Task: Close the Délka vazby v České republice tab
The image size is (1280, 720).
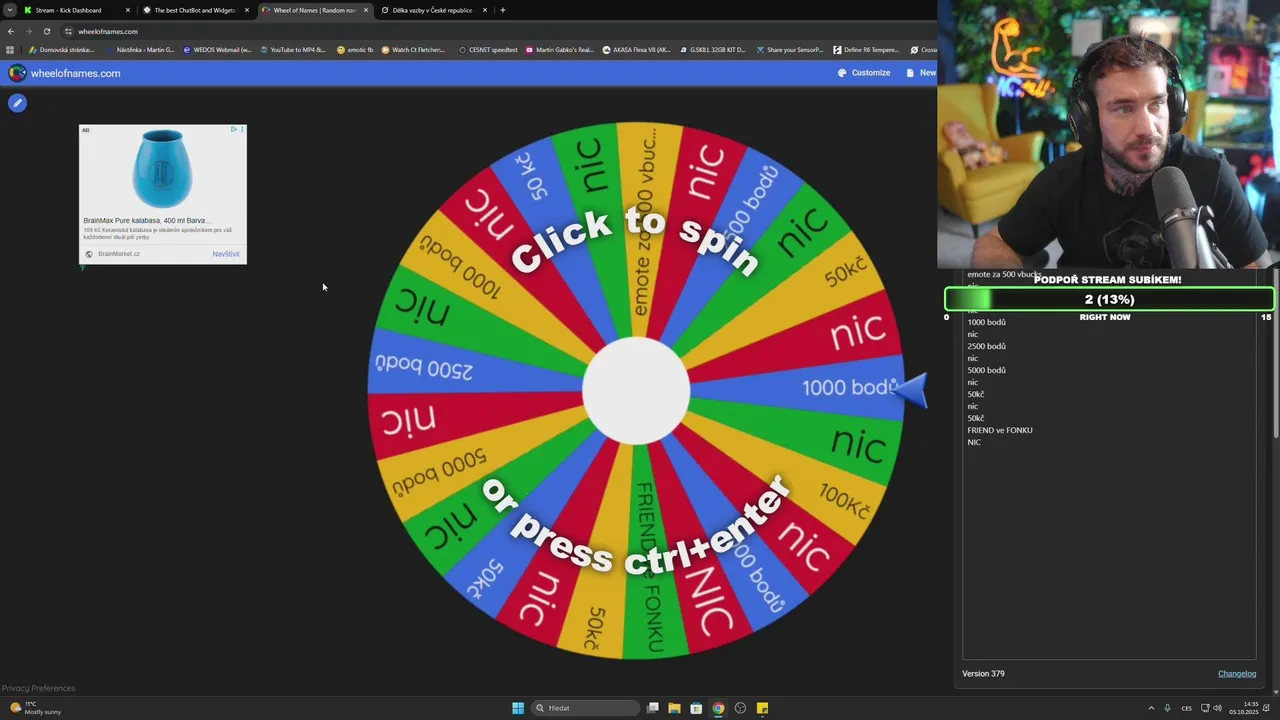Action: tap(485, 10)
